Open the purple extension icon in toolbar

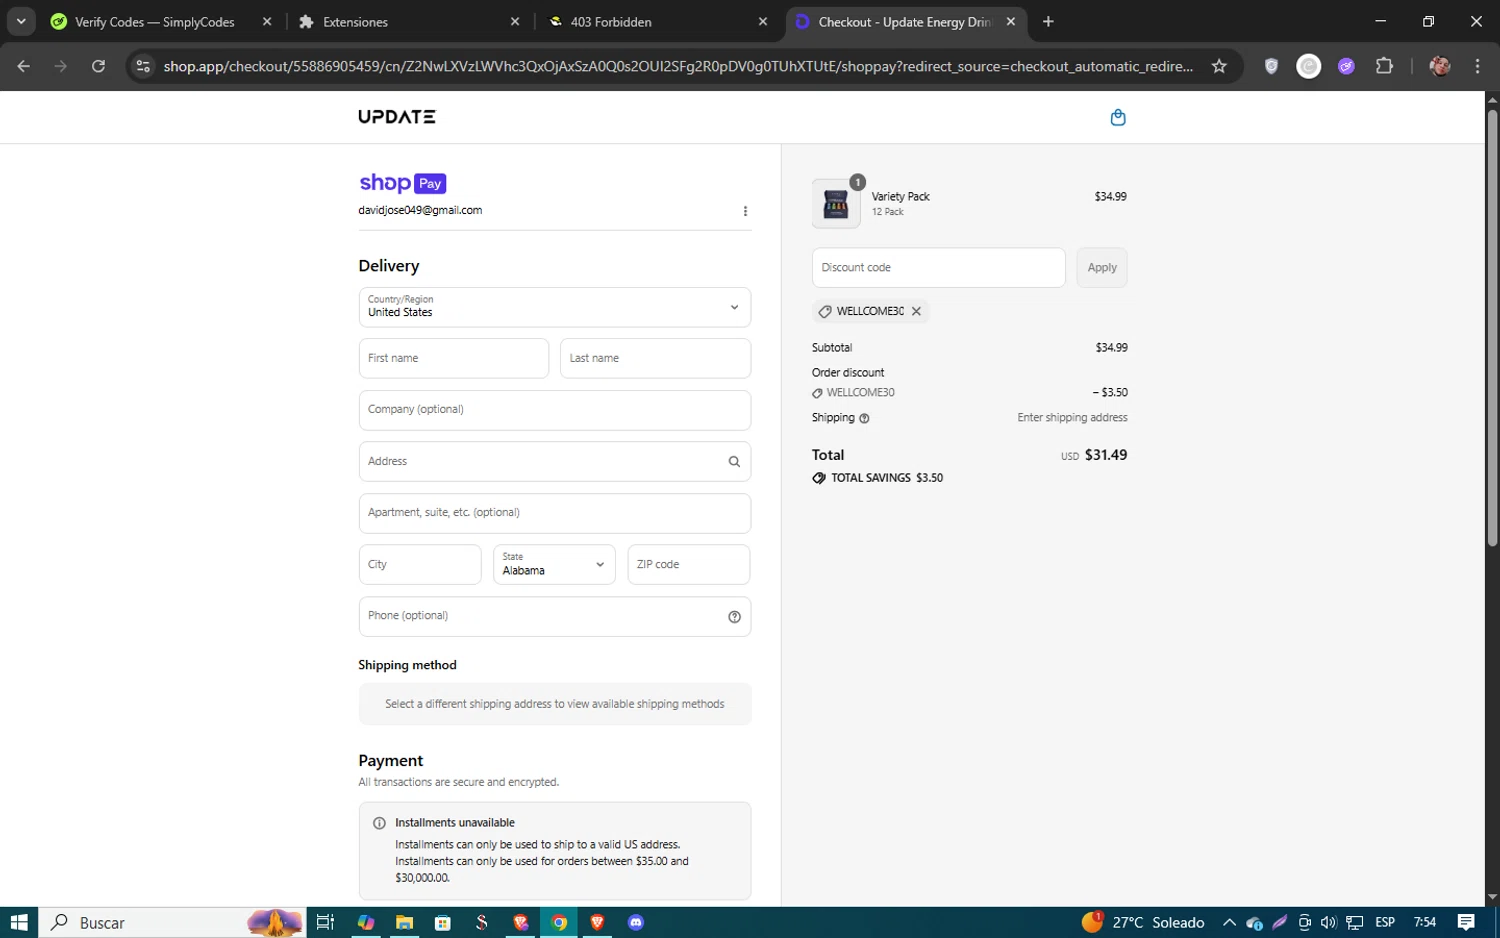click(1347, 66)
